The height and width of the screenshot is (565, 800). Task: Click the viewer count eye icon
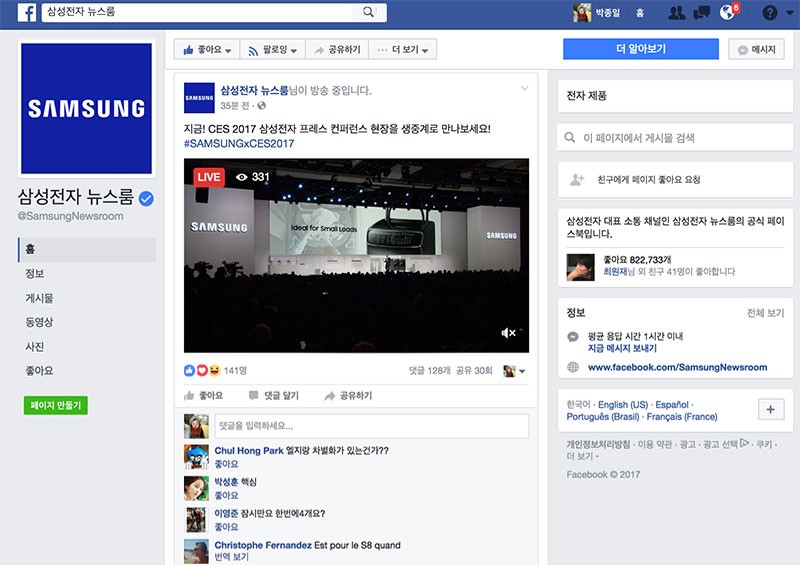pos(242,177)
